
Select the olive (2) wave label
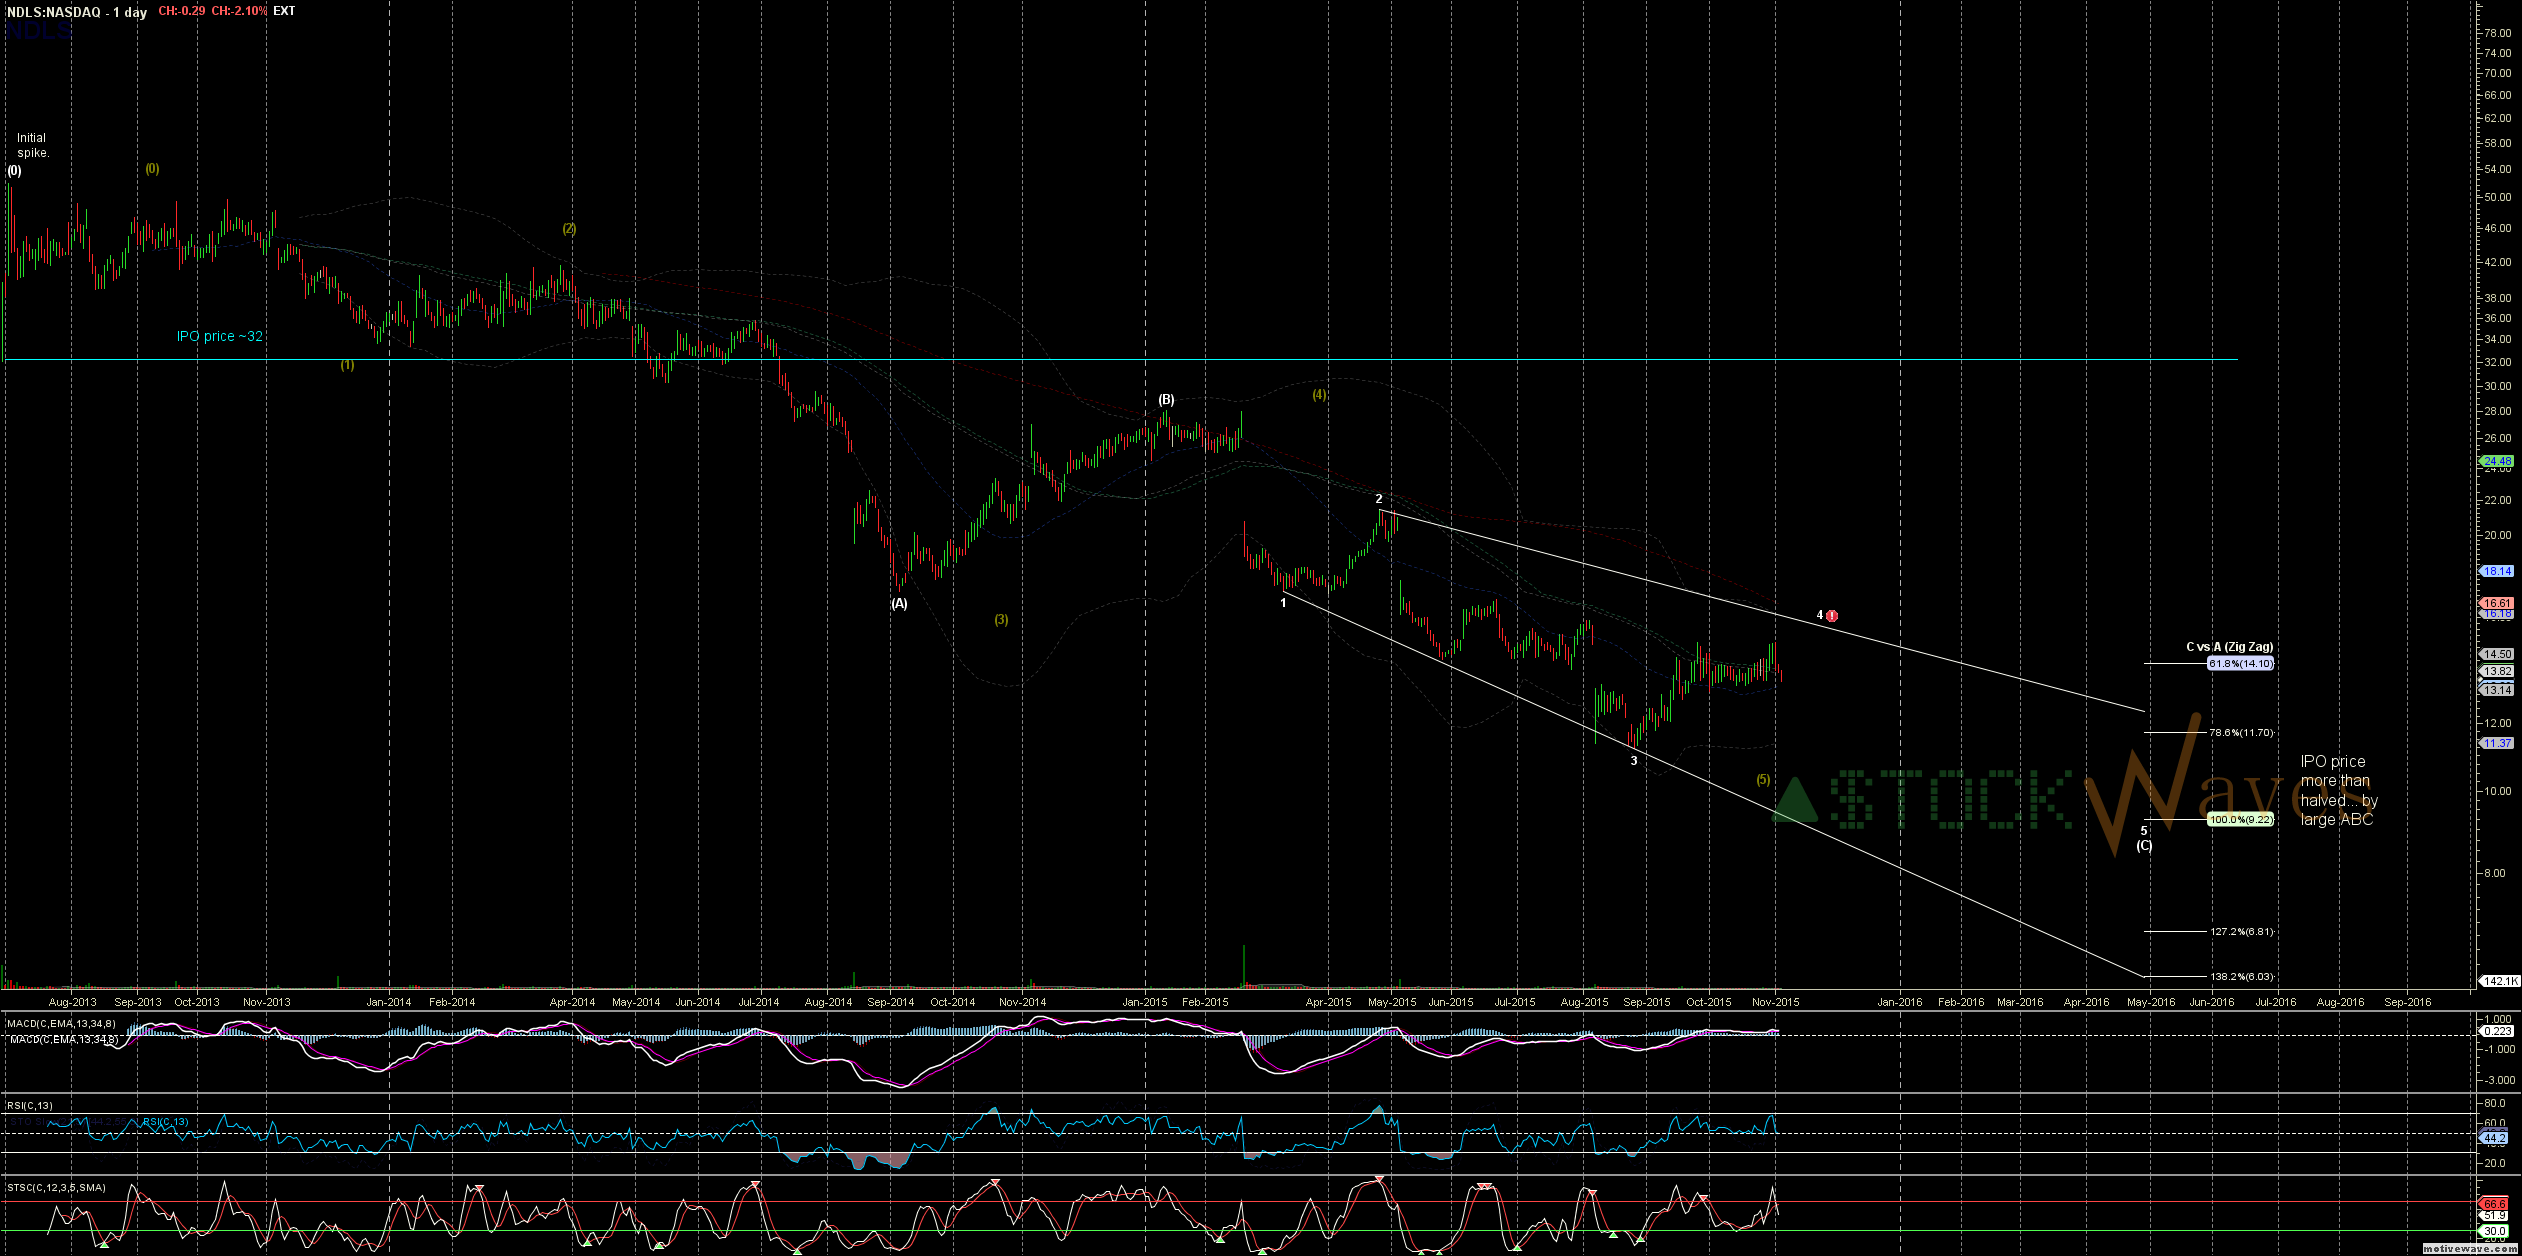pos(569,229)
